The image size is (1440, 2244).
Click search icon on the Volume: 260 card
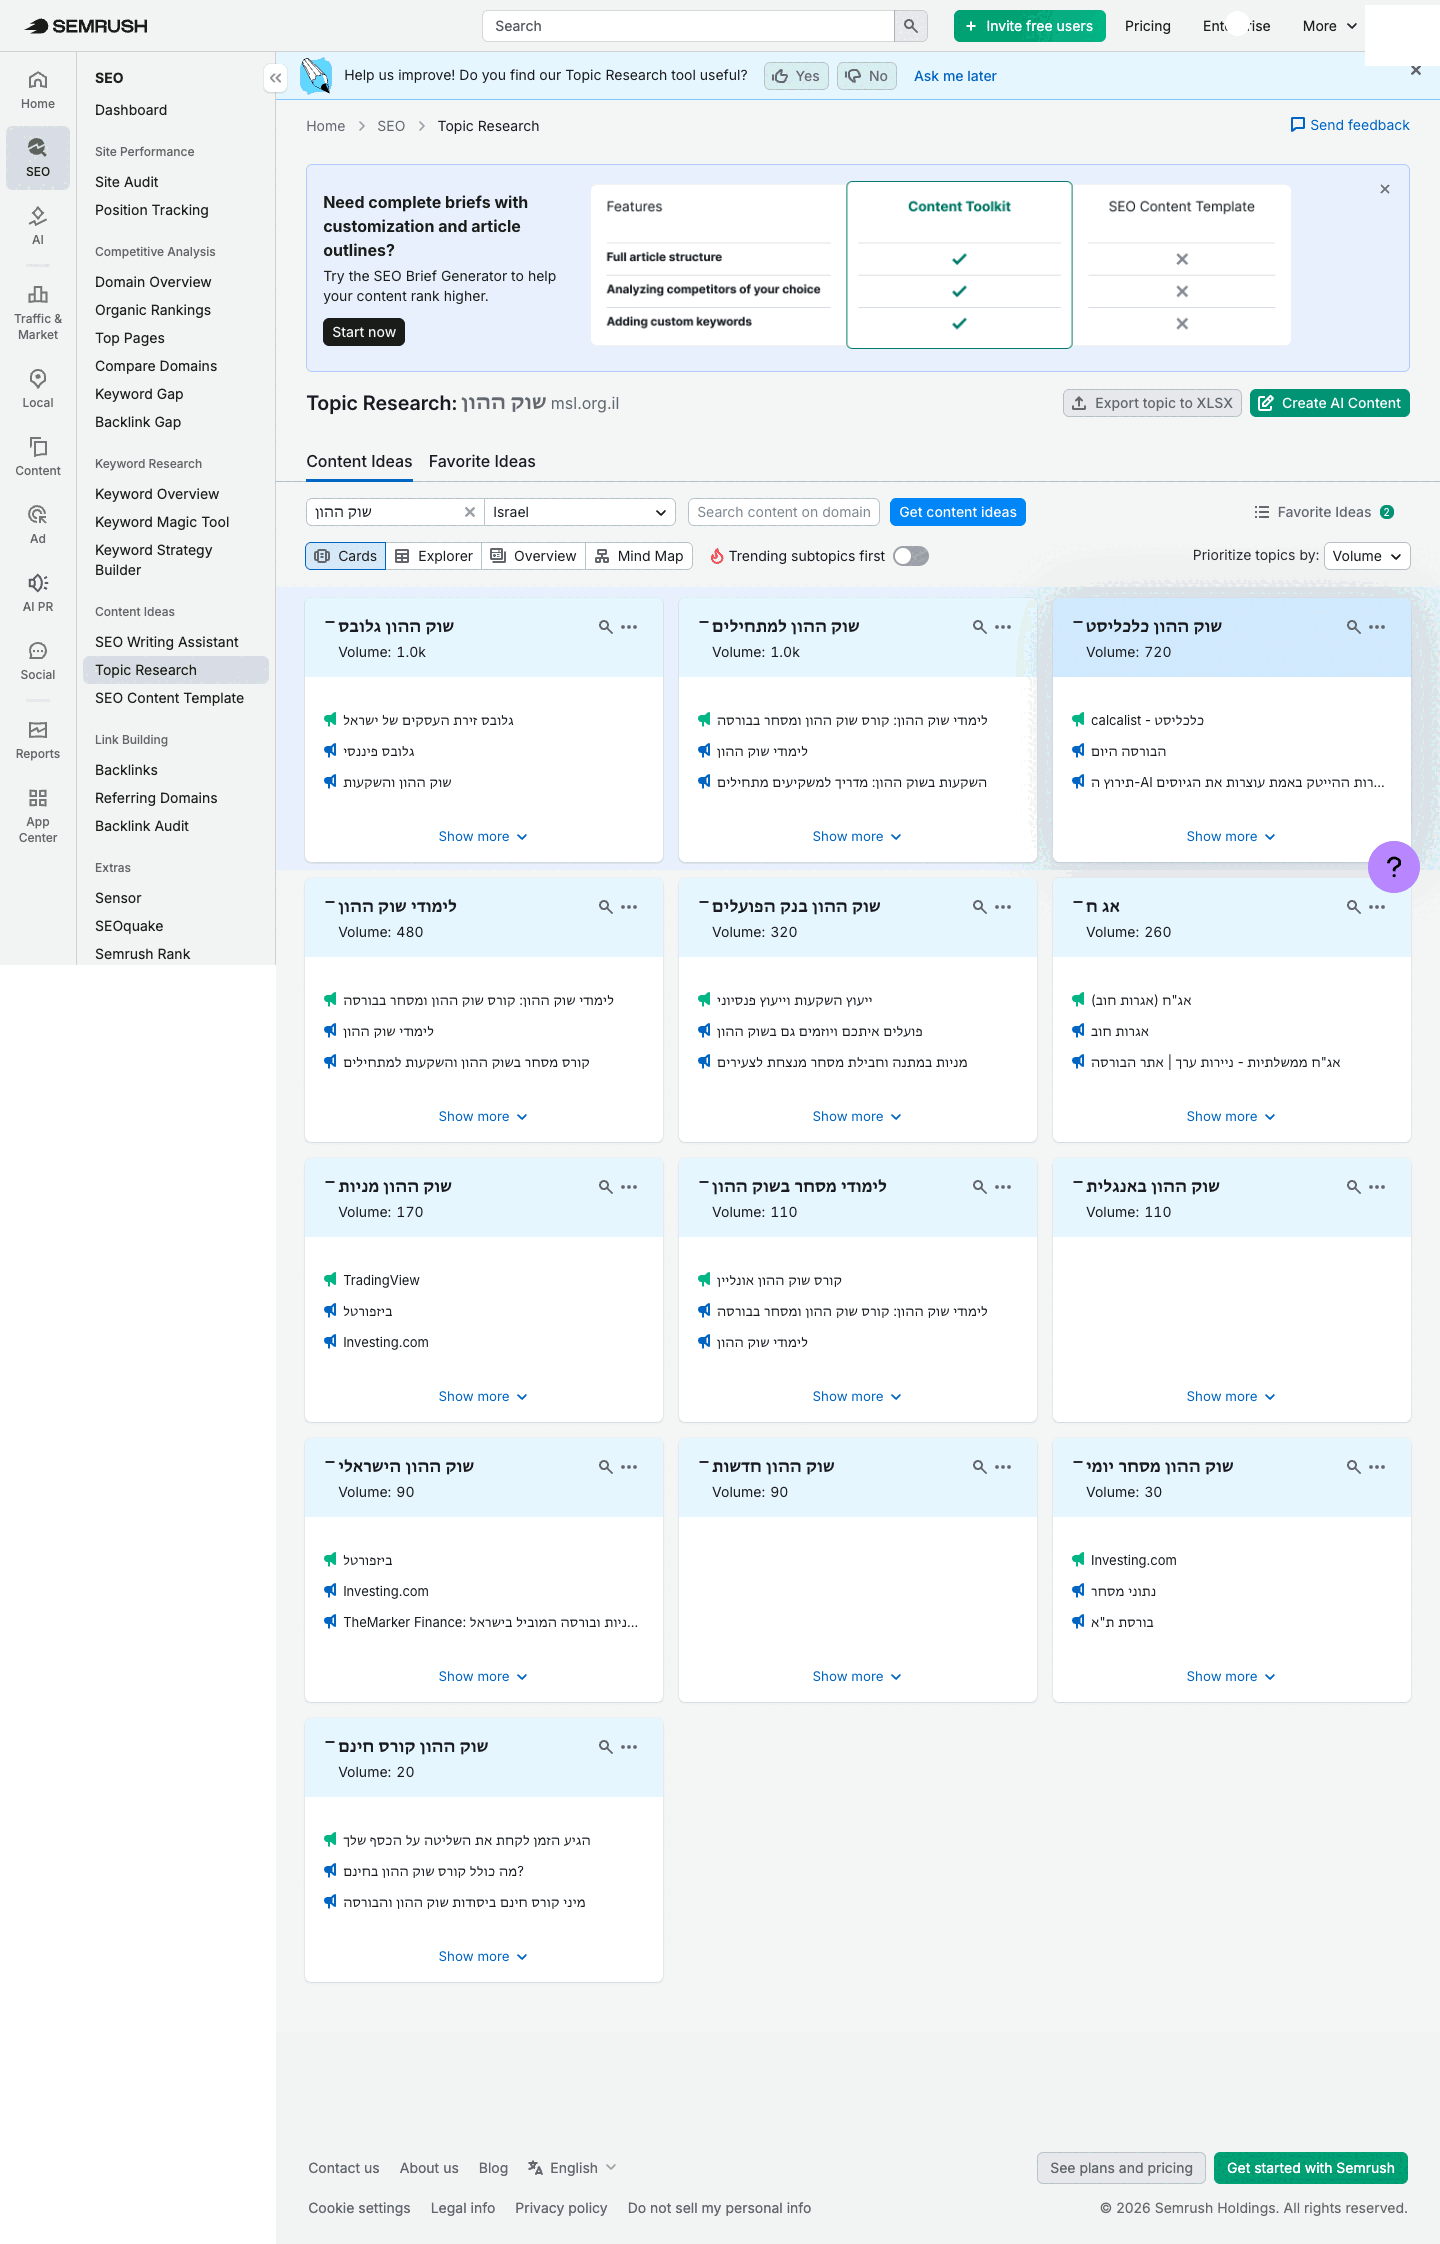coord(1353,907)
